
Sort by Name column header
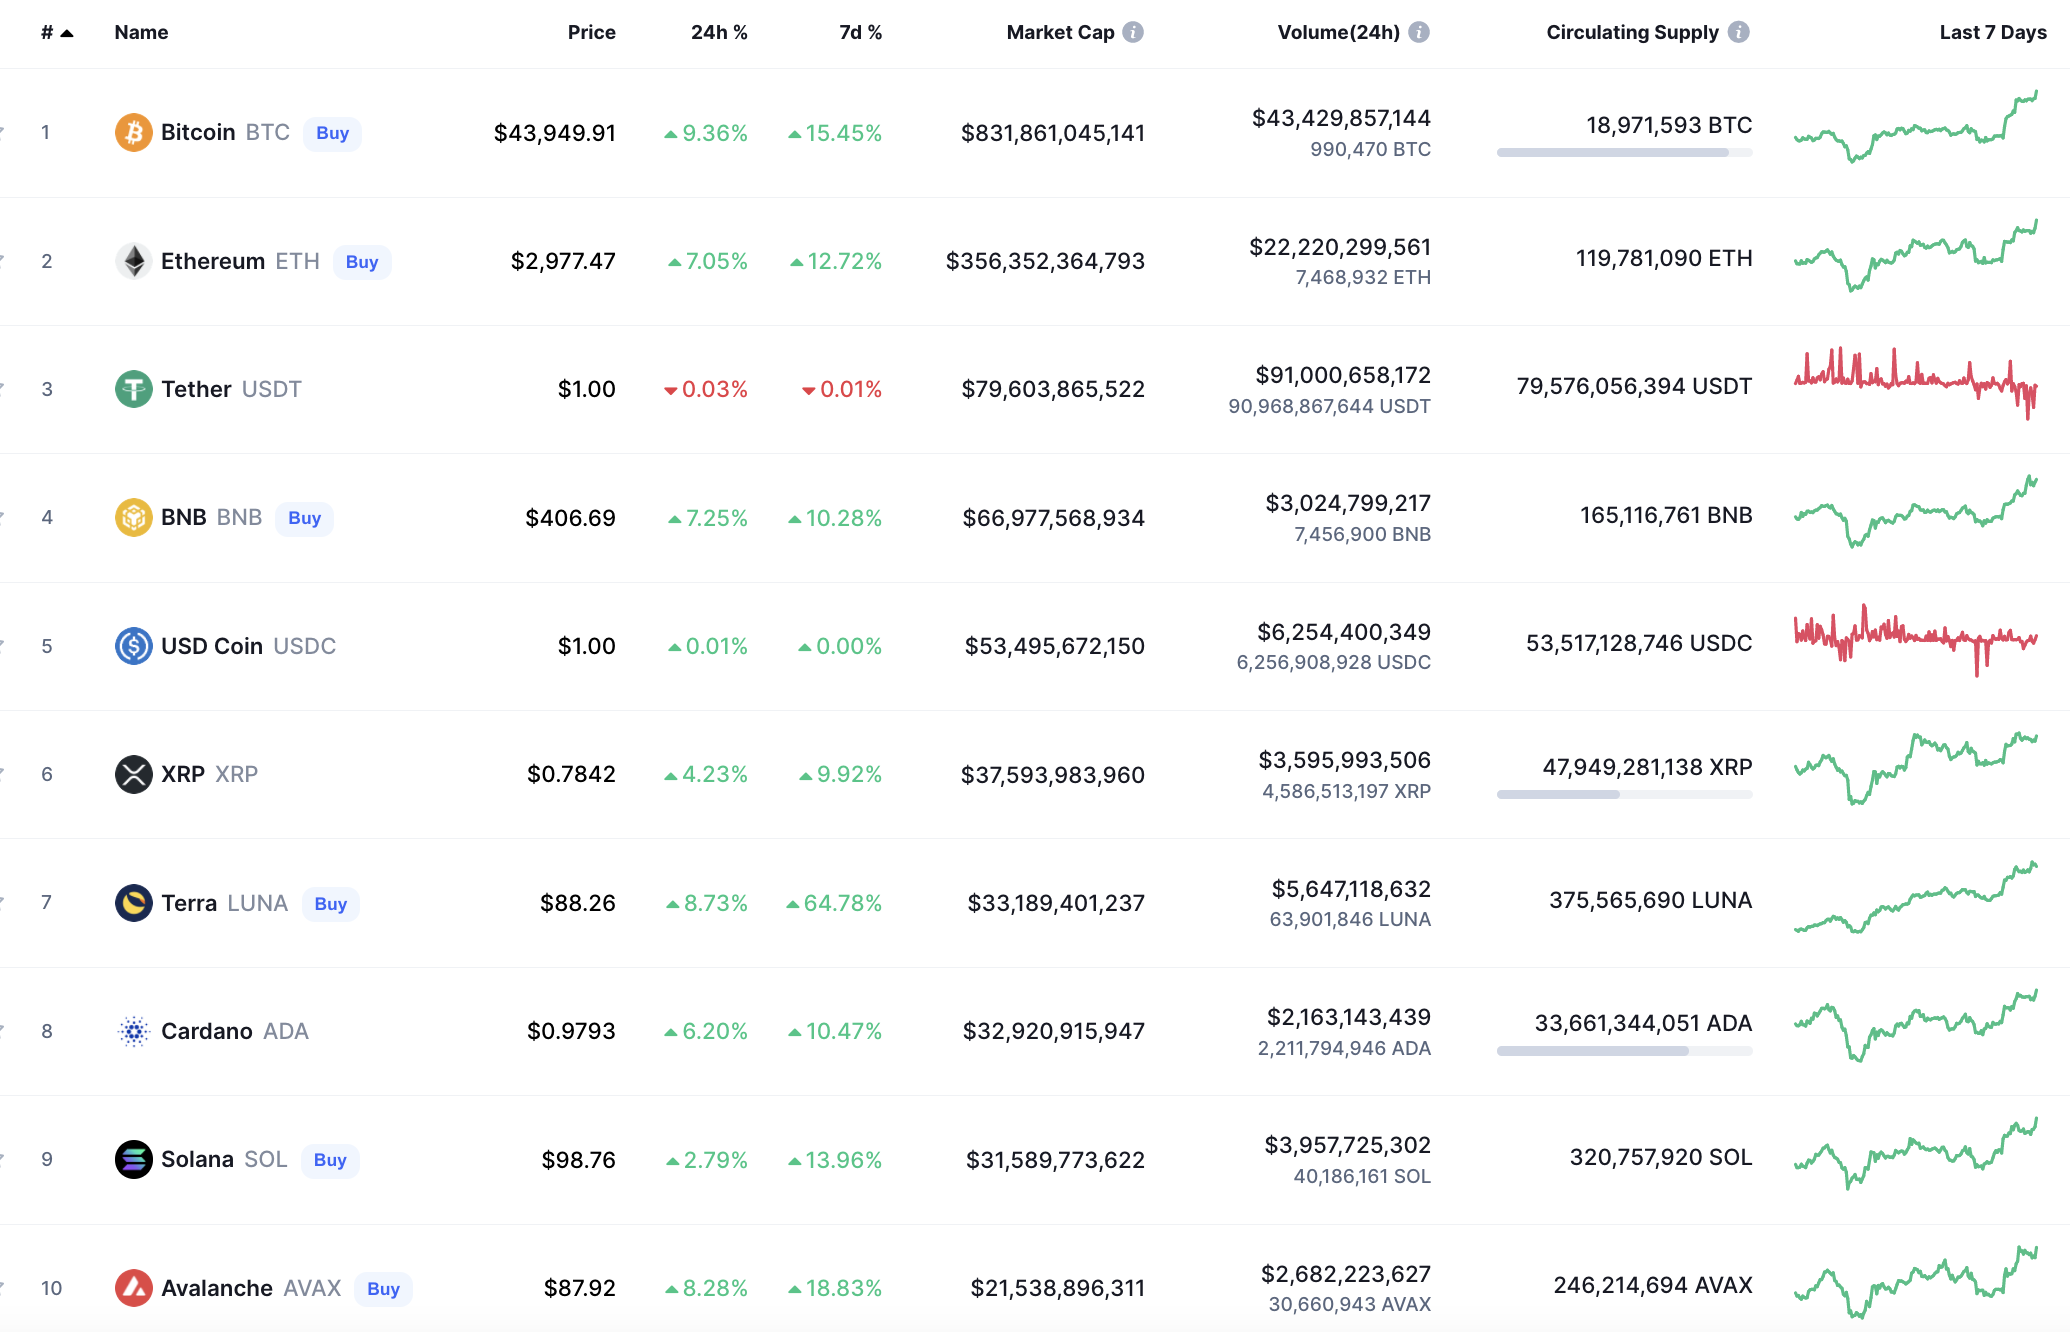(x=141, y=32)
